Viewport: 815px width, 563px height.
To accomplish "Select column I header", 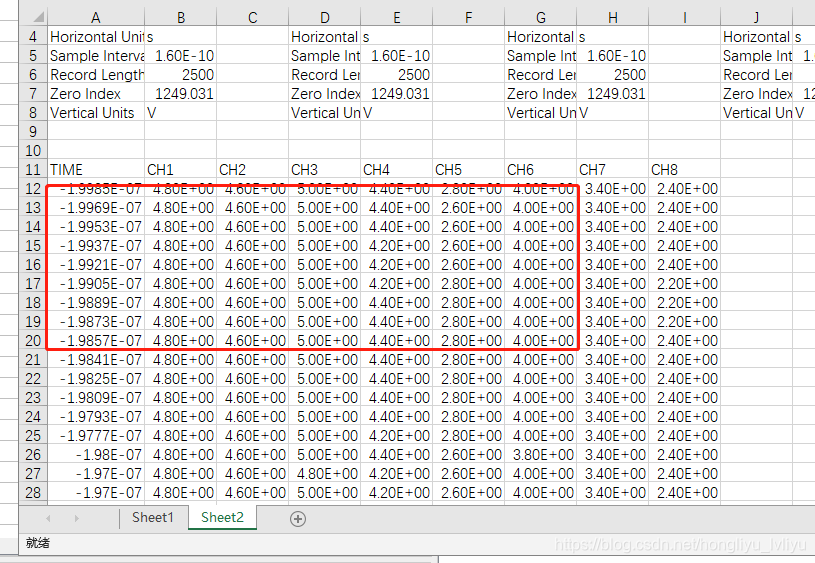I will coord(684,18).
